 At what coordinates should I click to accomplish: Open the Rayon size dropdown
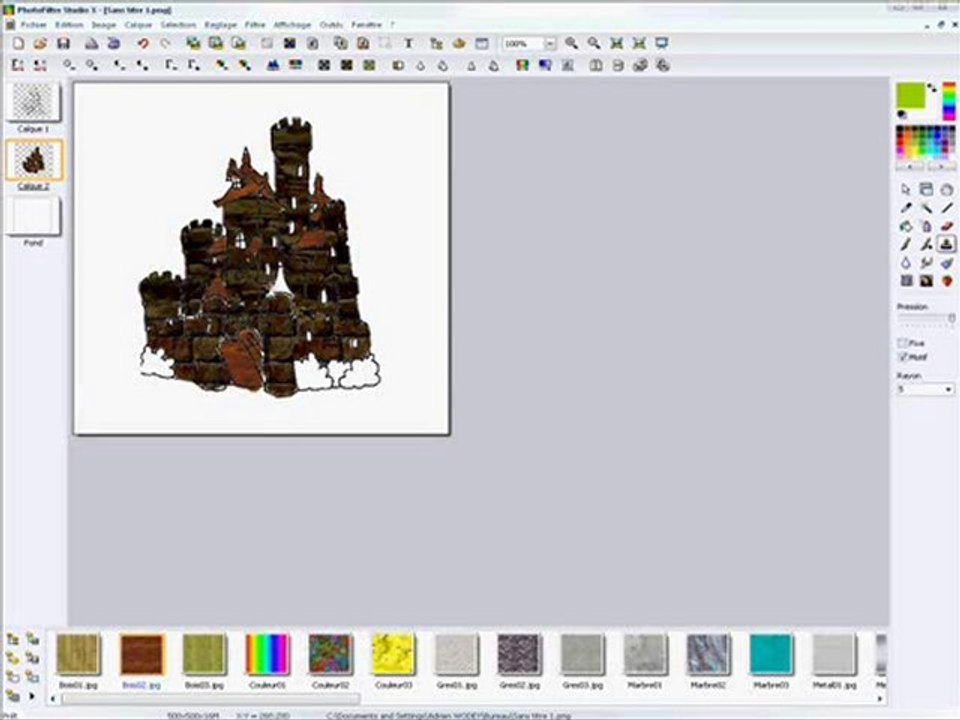tap(948, 389)
